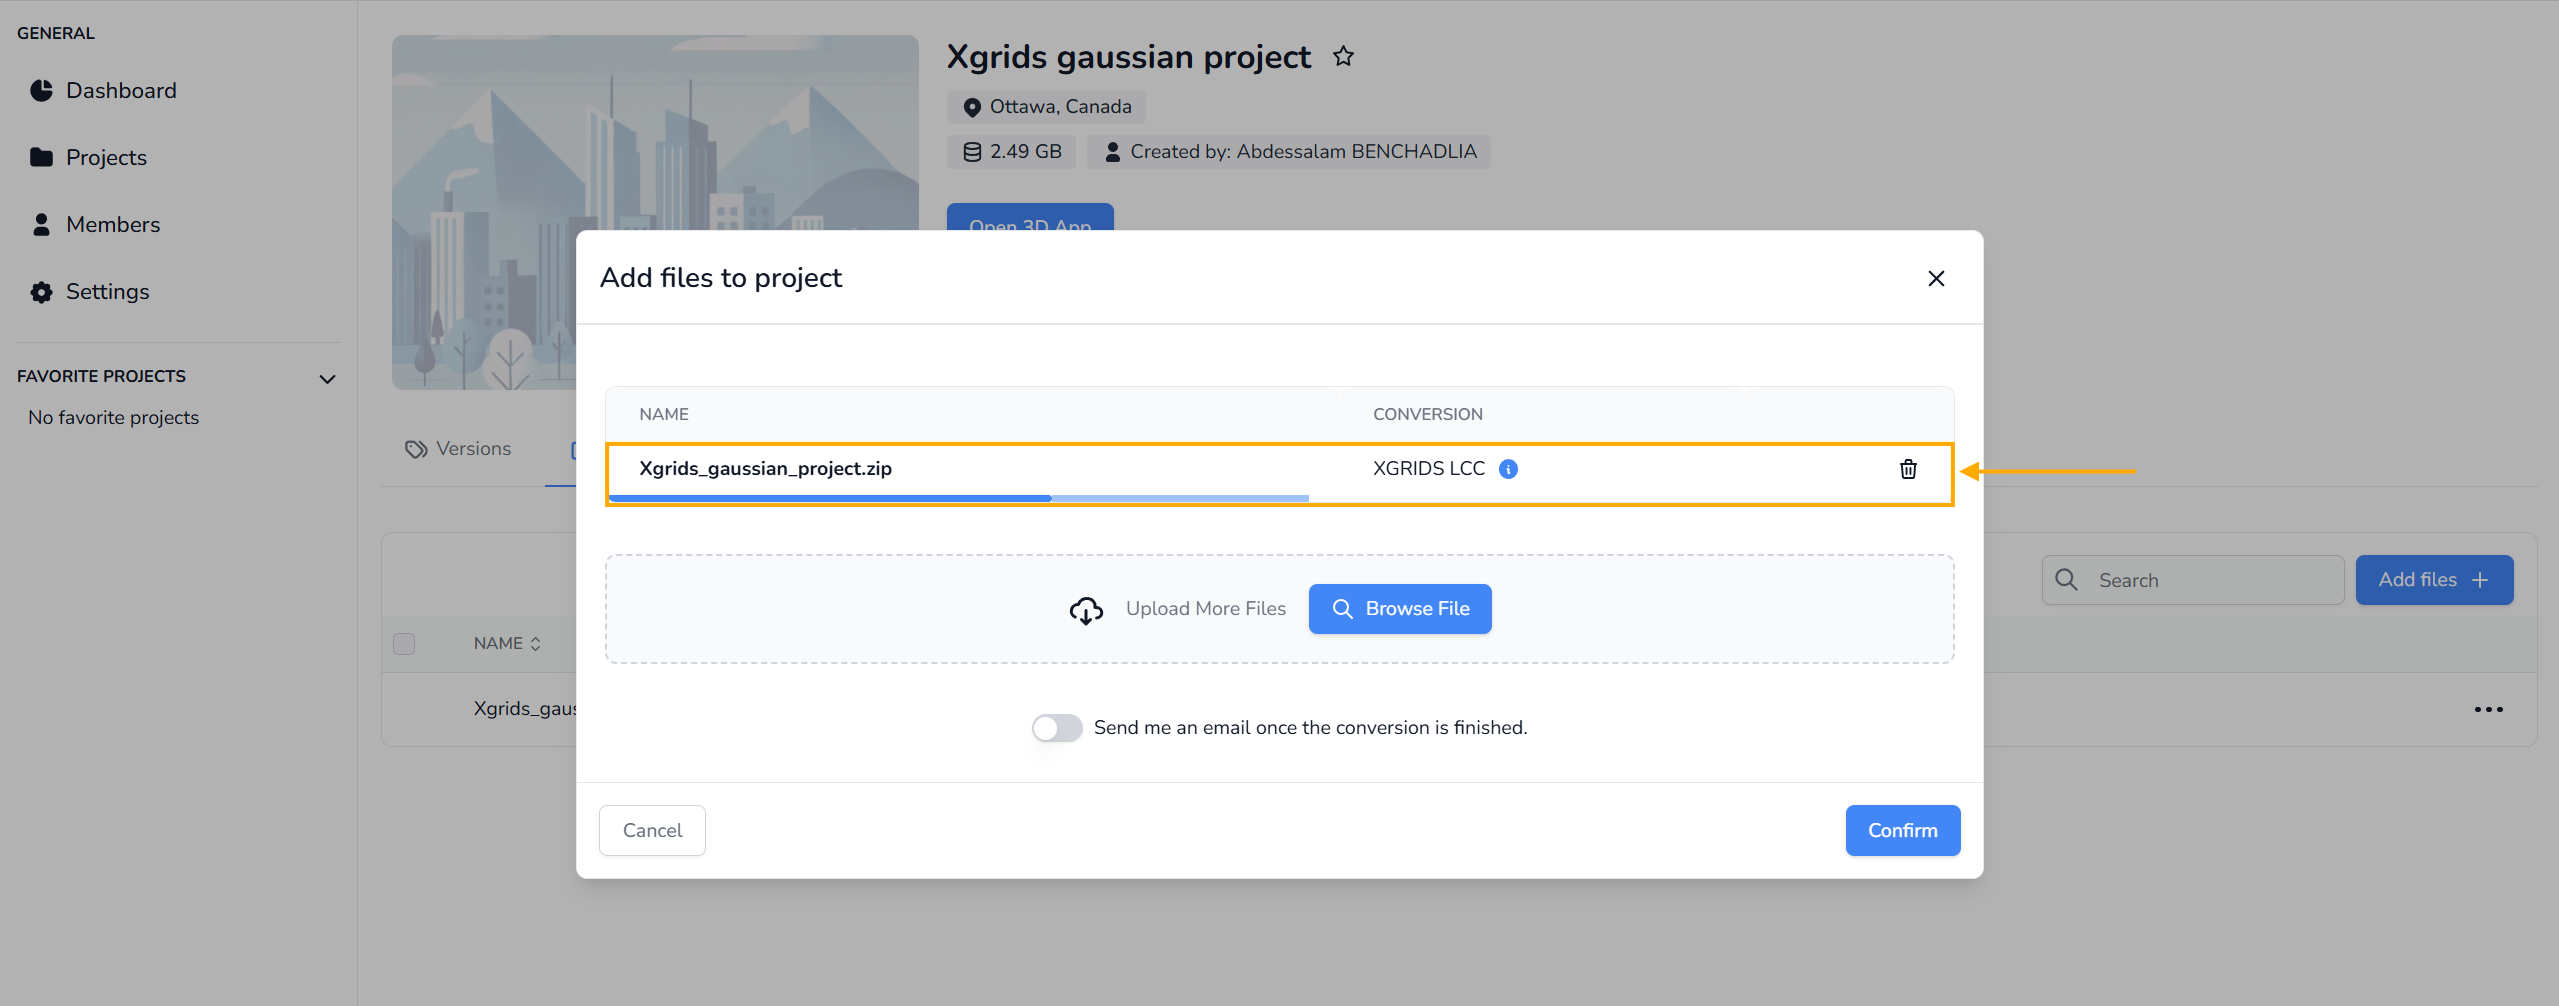Viewport: 2559px width, 1006px height.
Task: Click the XGRIDS LCC info icon
Action: click(1508, 469)
